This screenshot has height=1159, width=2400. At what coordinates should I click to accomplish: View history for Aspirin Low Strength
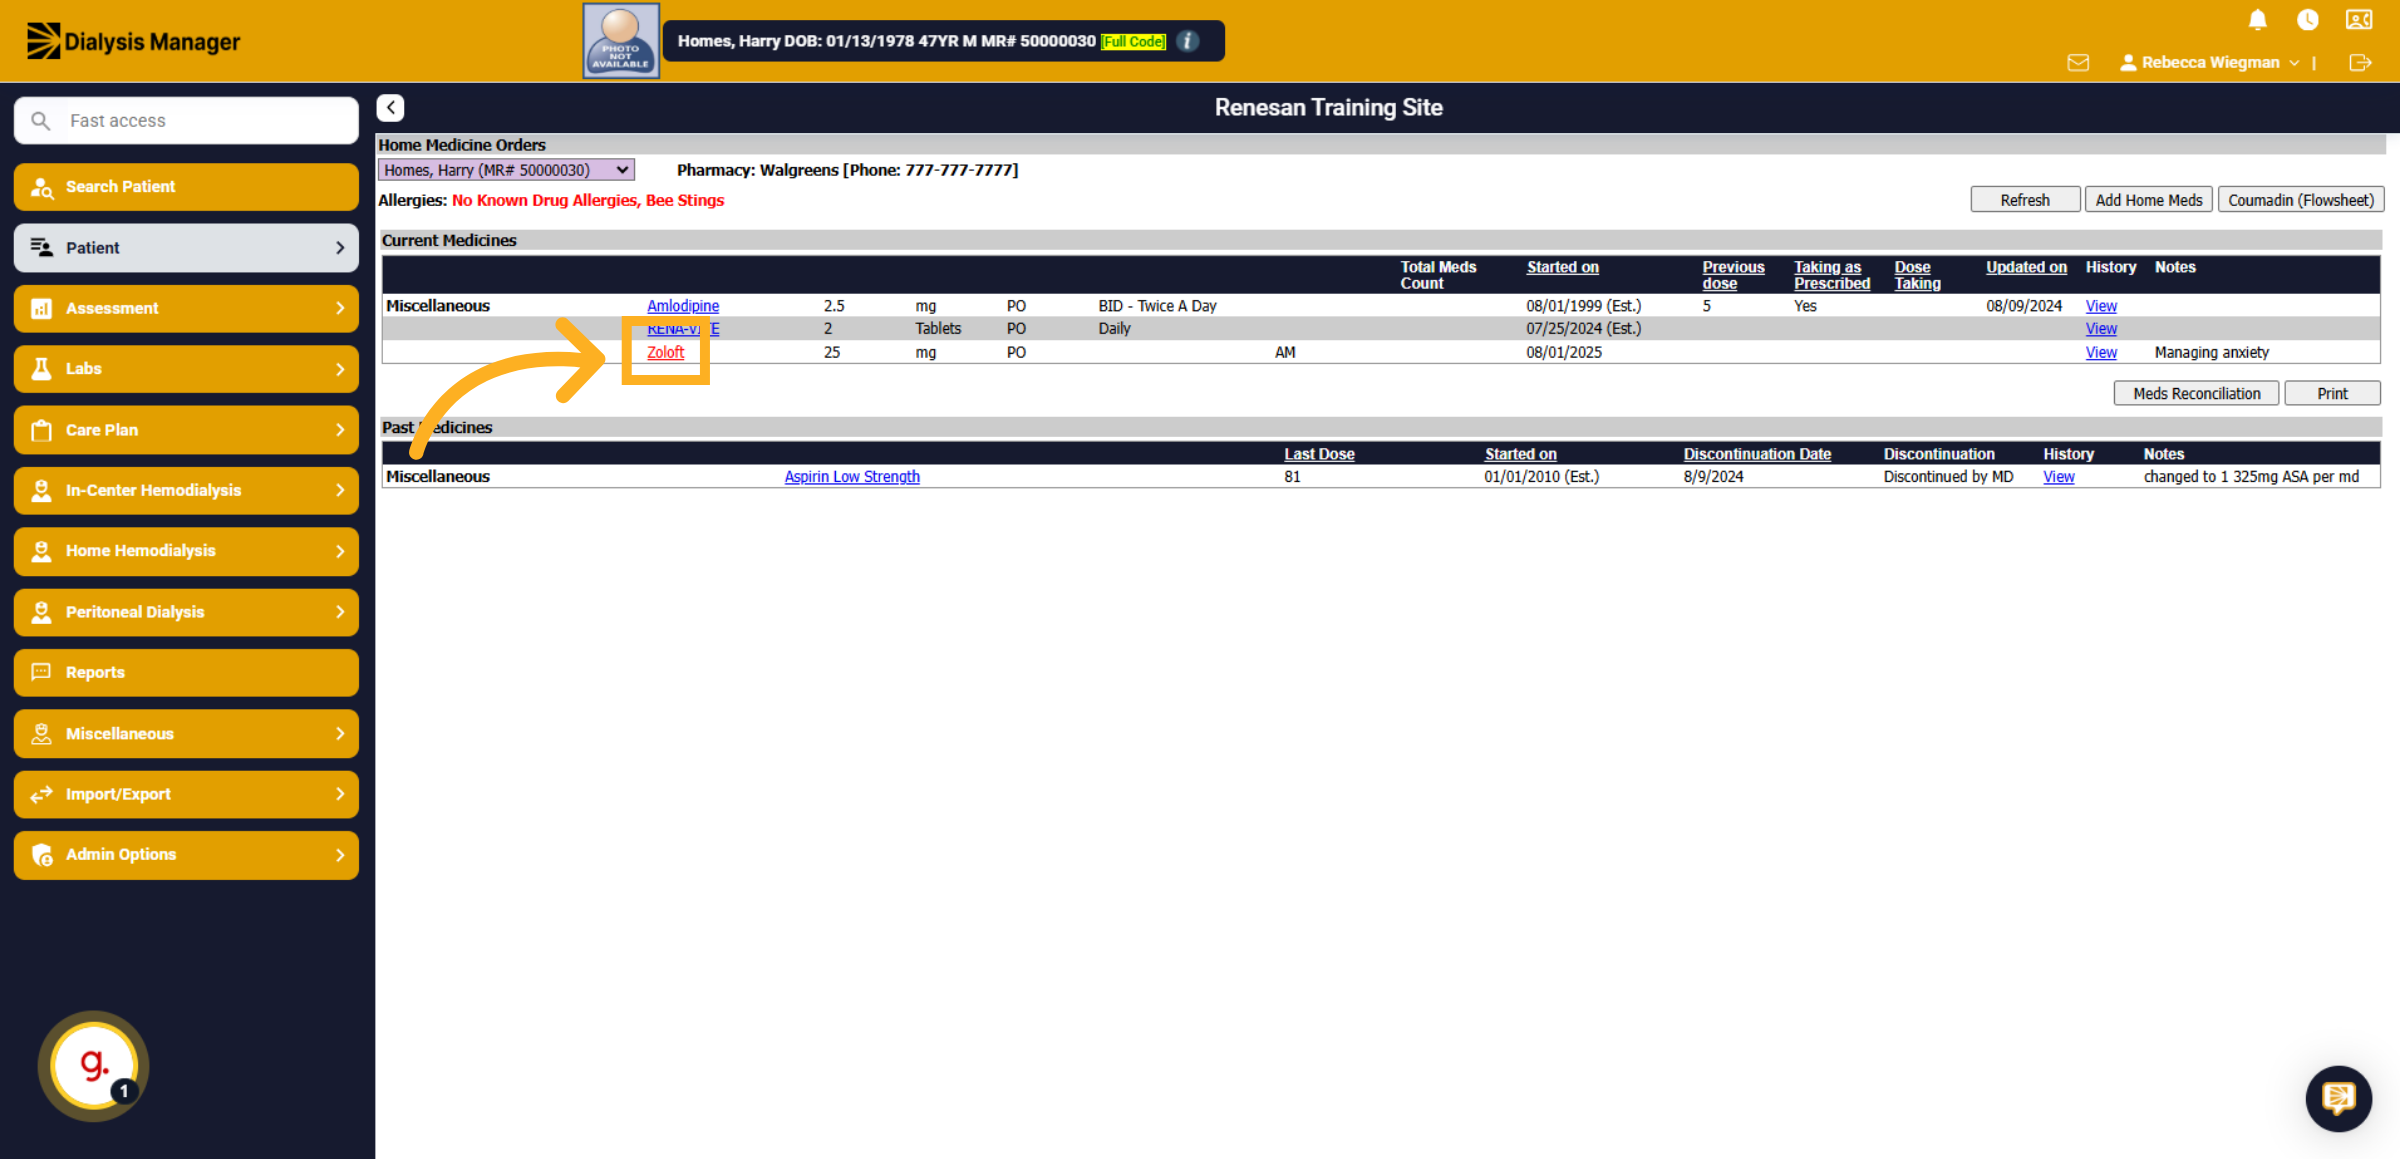2059,477
